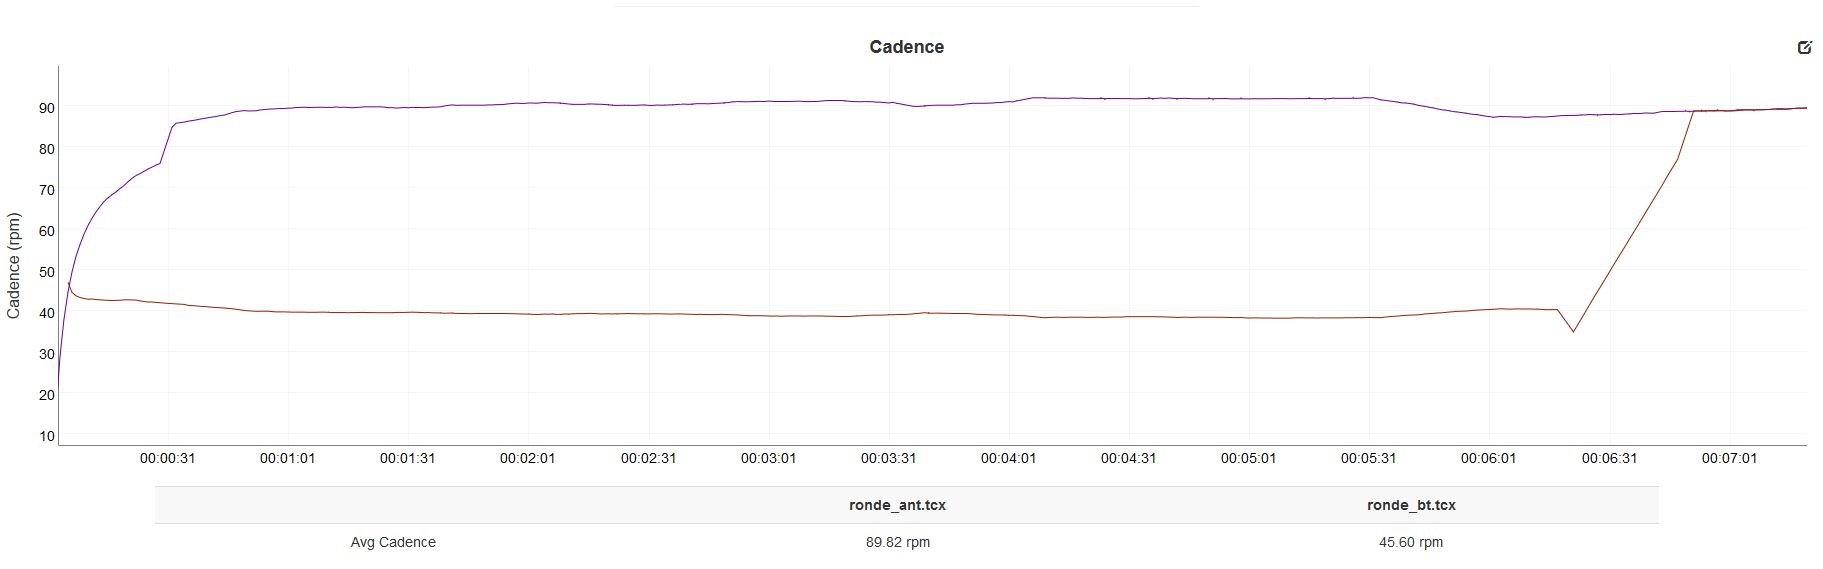Click the edit chart icon
The width and height of the screenshot is (1823, 569).
1804,47
